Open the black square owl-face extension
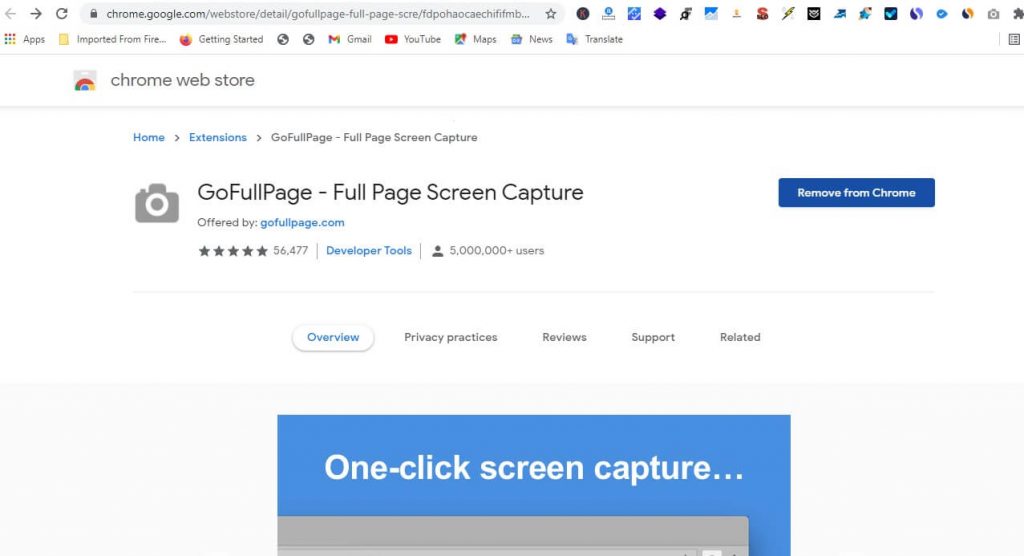Image resolution: width=1024 pixels, height=556 pixels. [x=814, y=14]
